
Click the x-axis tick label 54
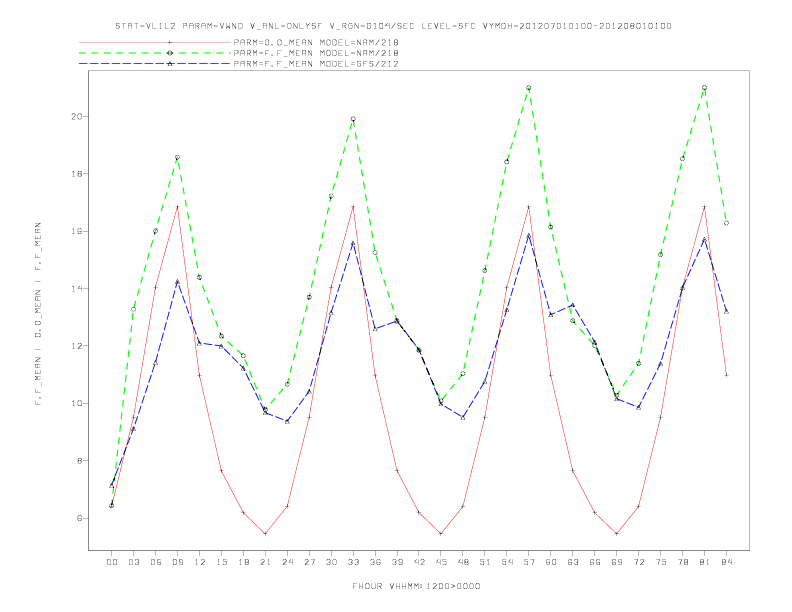pos(507,562)
